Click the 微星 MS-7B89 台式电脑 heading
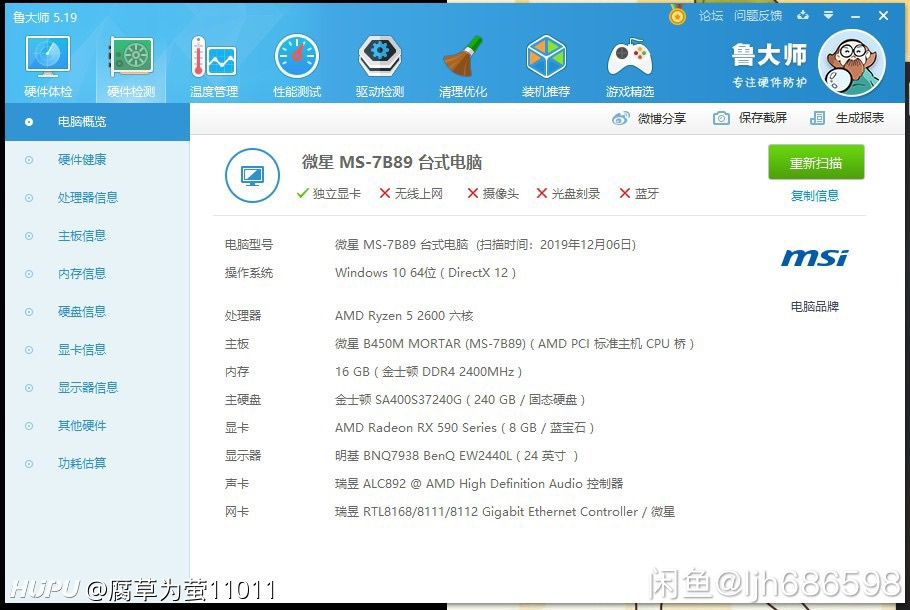Image resolution: width=910 pixels, height=610 pixels. pyautogui.click(x=392, y=162)
